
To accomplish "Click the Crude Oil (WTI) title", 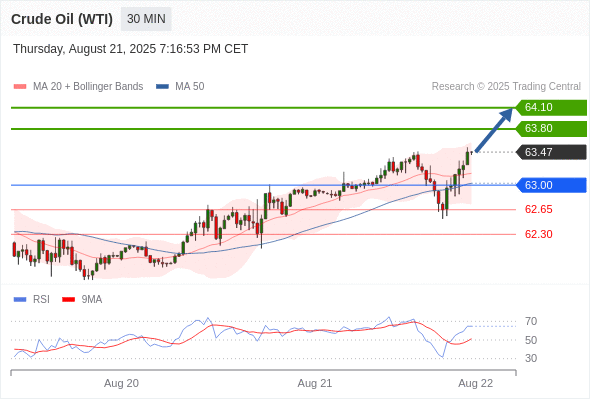I will click(x=62, y=19).
